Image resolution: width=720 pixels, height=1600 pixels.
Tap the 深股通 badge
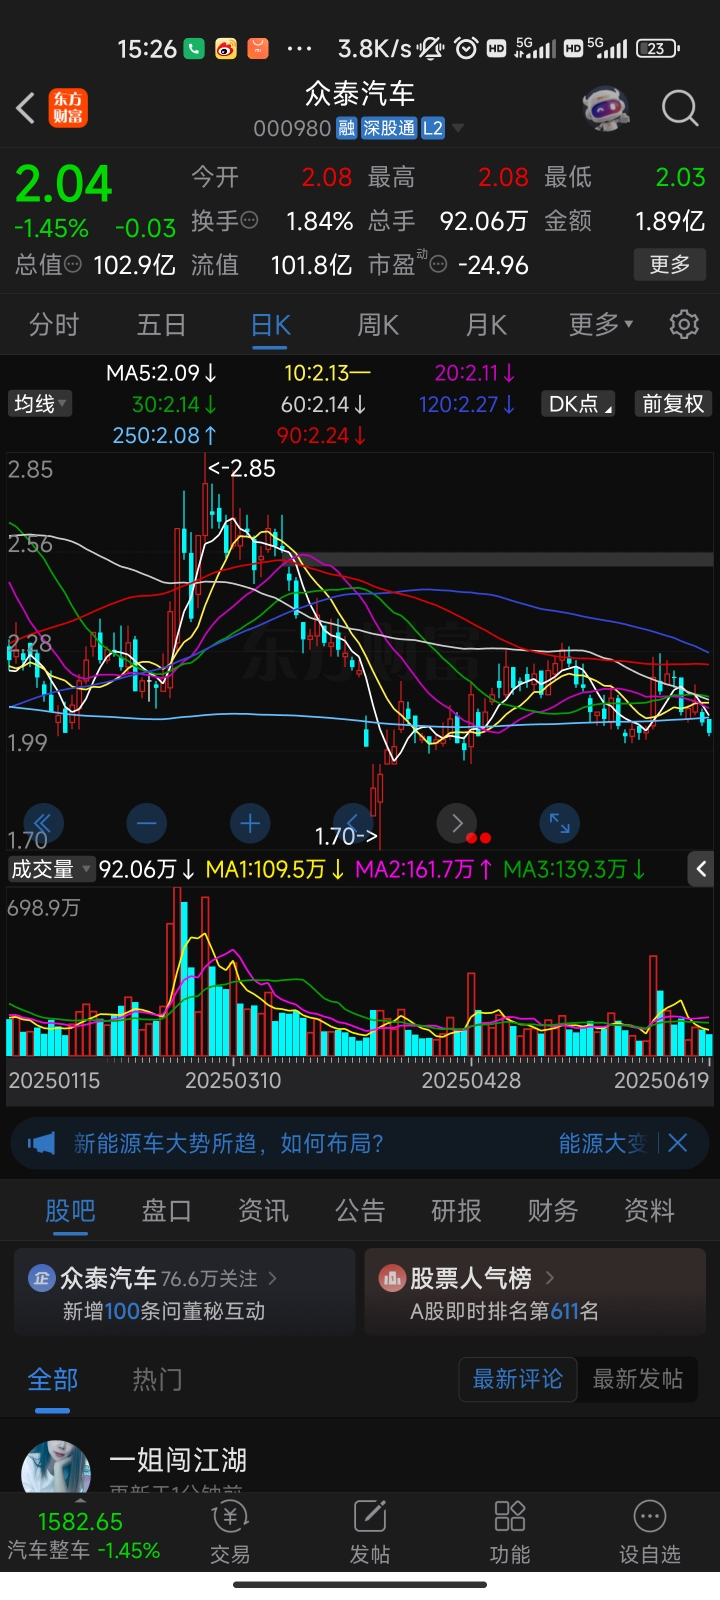[x=389, y=128]
